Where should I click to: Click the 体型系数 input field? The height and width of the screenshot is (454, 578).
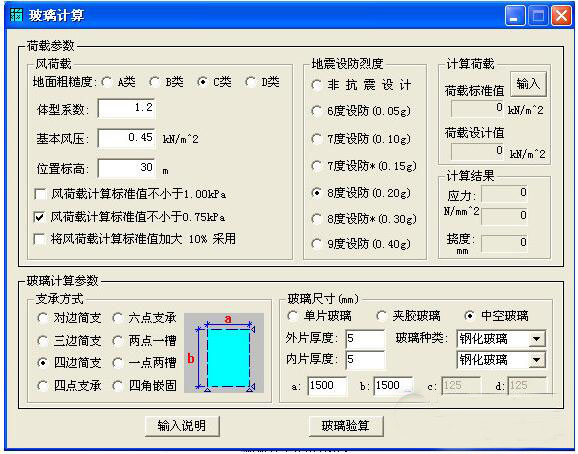click(x=126, y=108)
